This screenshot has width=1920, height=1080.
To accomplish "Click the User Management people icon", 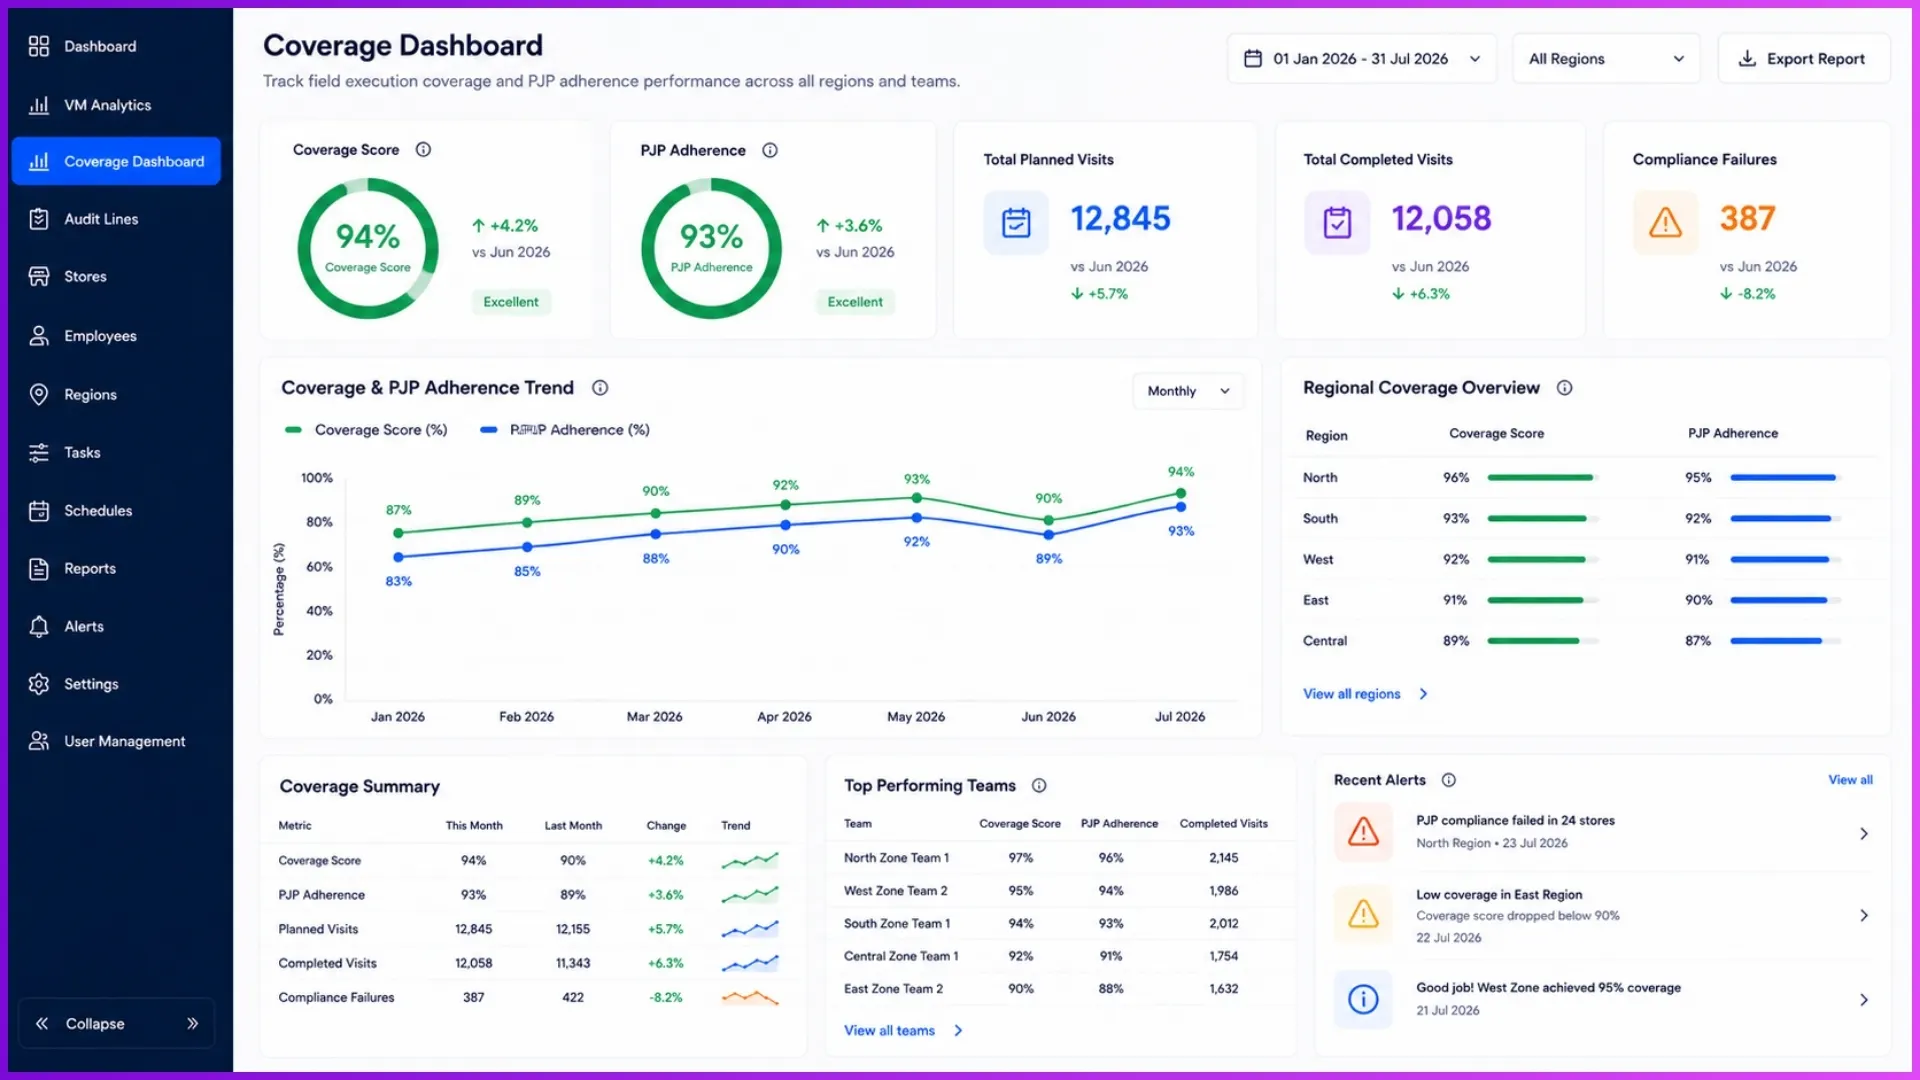I will 39,741.
